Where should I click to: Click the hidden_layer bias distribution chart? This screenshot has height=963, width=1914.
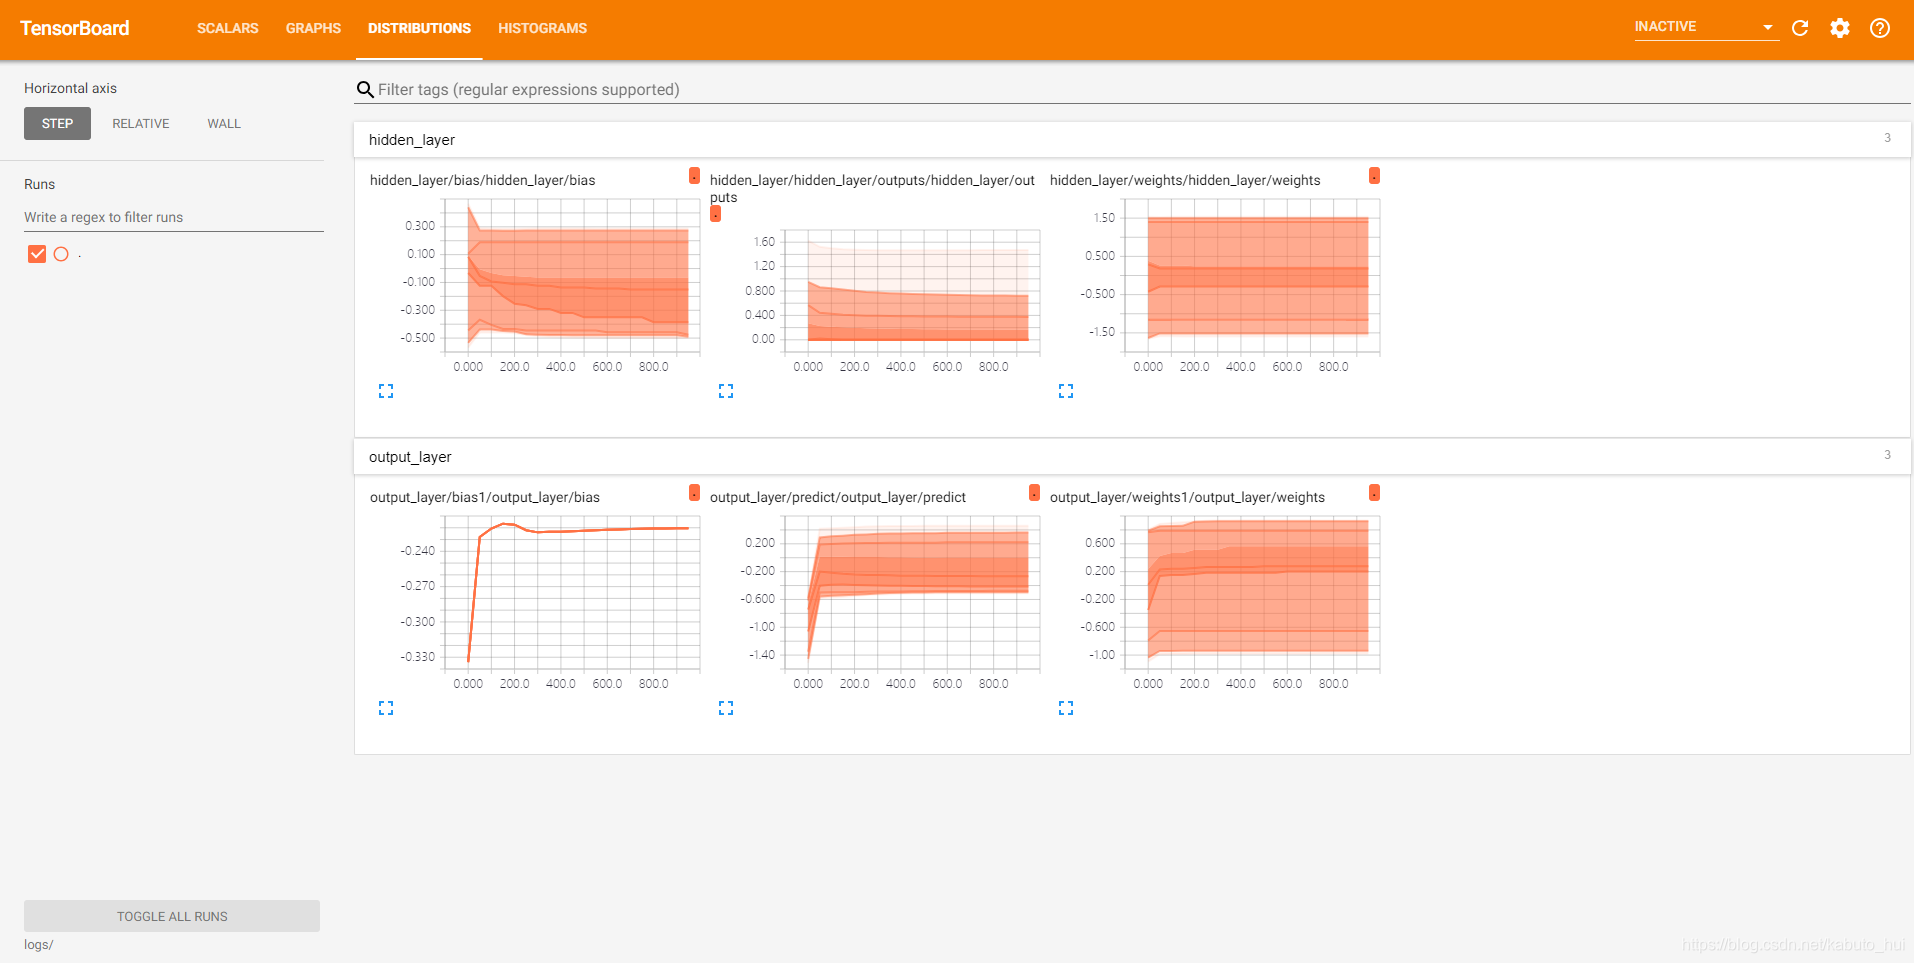[571, 277]
